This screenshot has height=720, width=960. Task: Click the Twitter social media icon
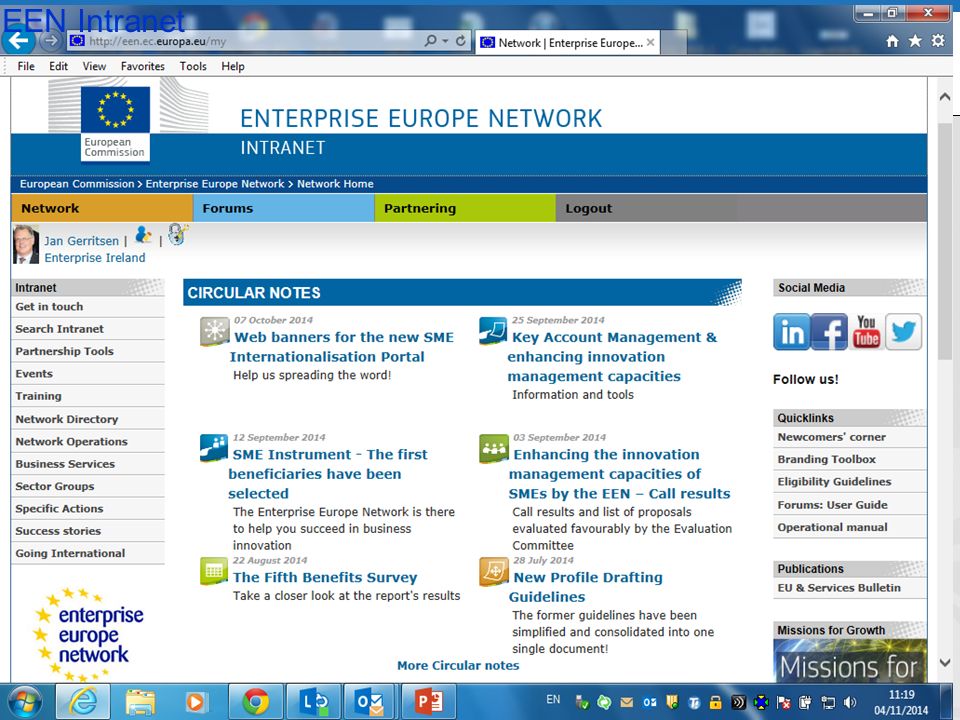903,332
